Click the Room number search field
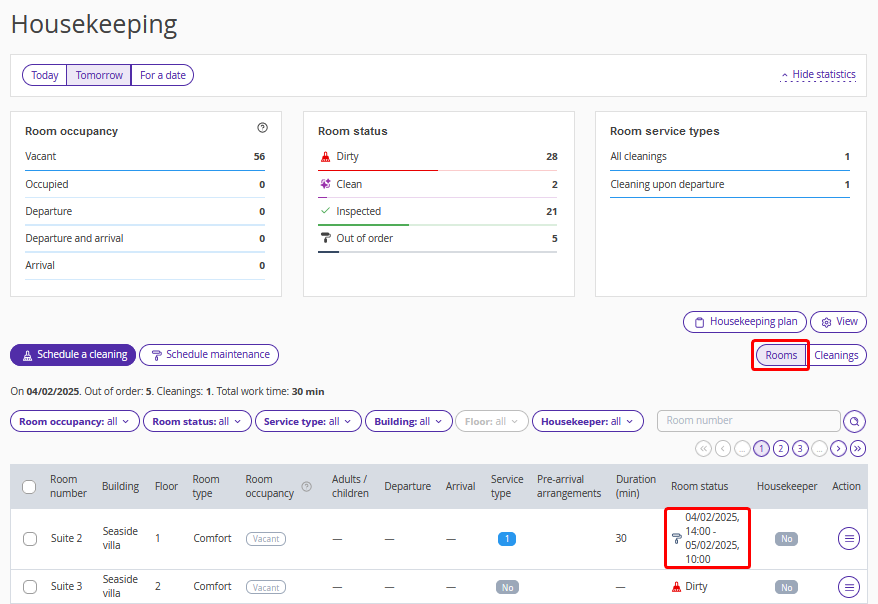The image size is (878, 604). click(748, 421)
